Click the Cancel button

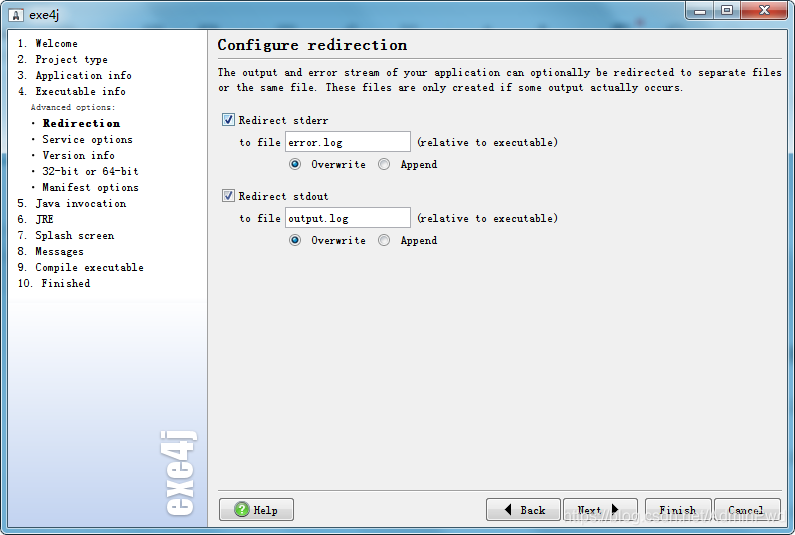click(747, 510)
